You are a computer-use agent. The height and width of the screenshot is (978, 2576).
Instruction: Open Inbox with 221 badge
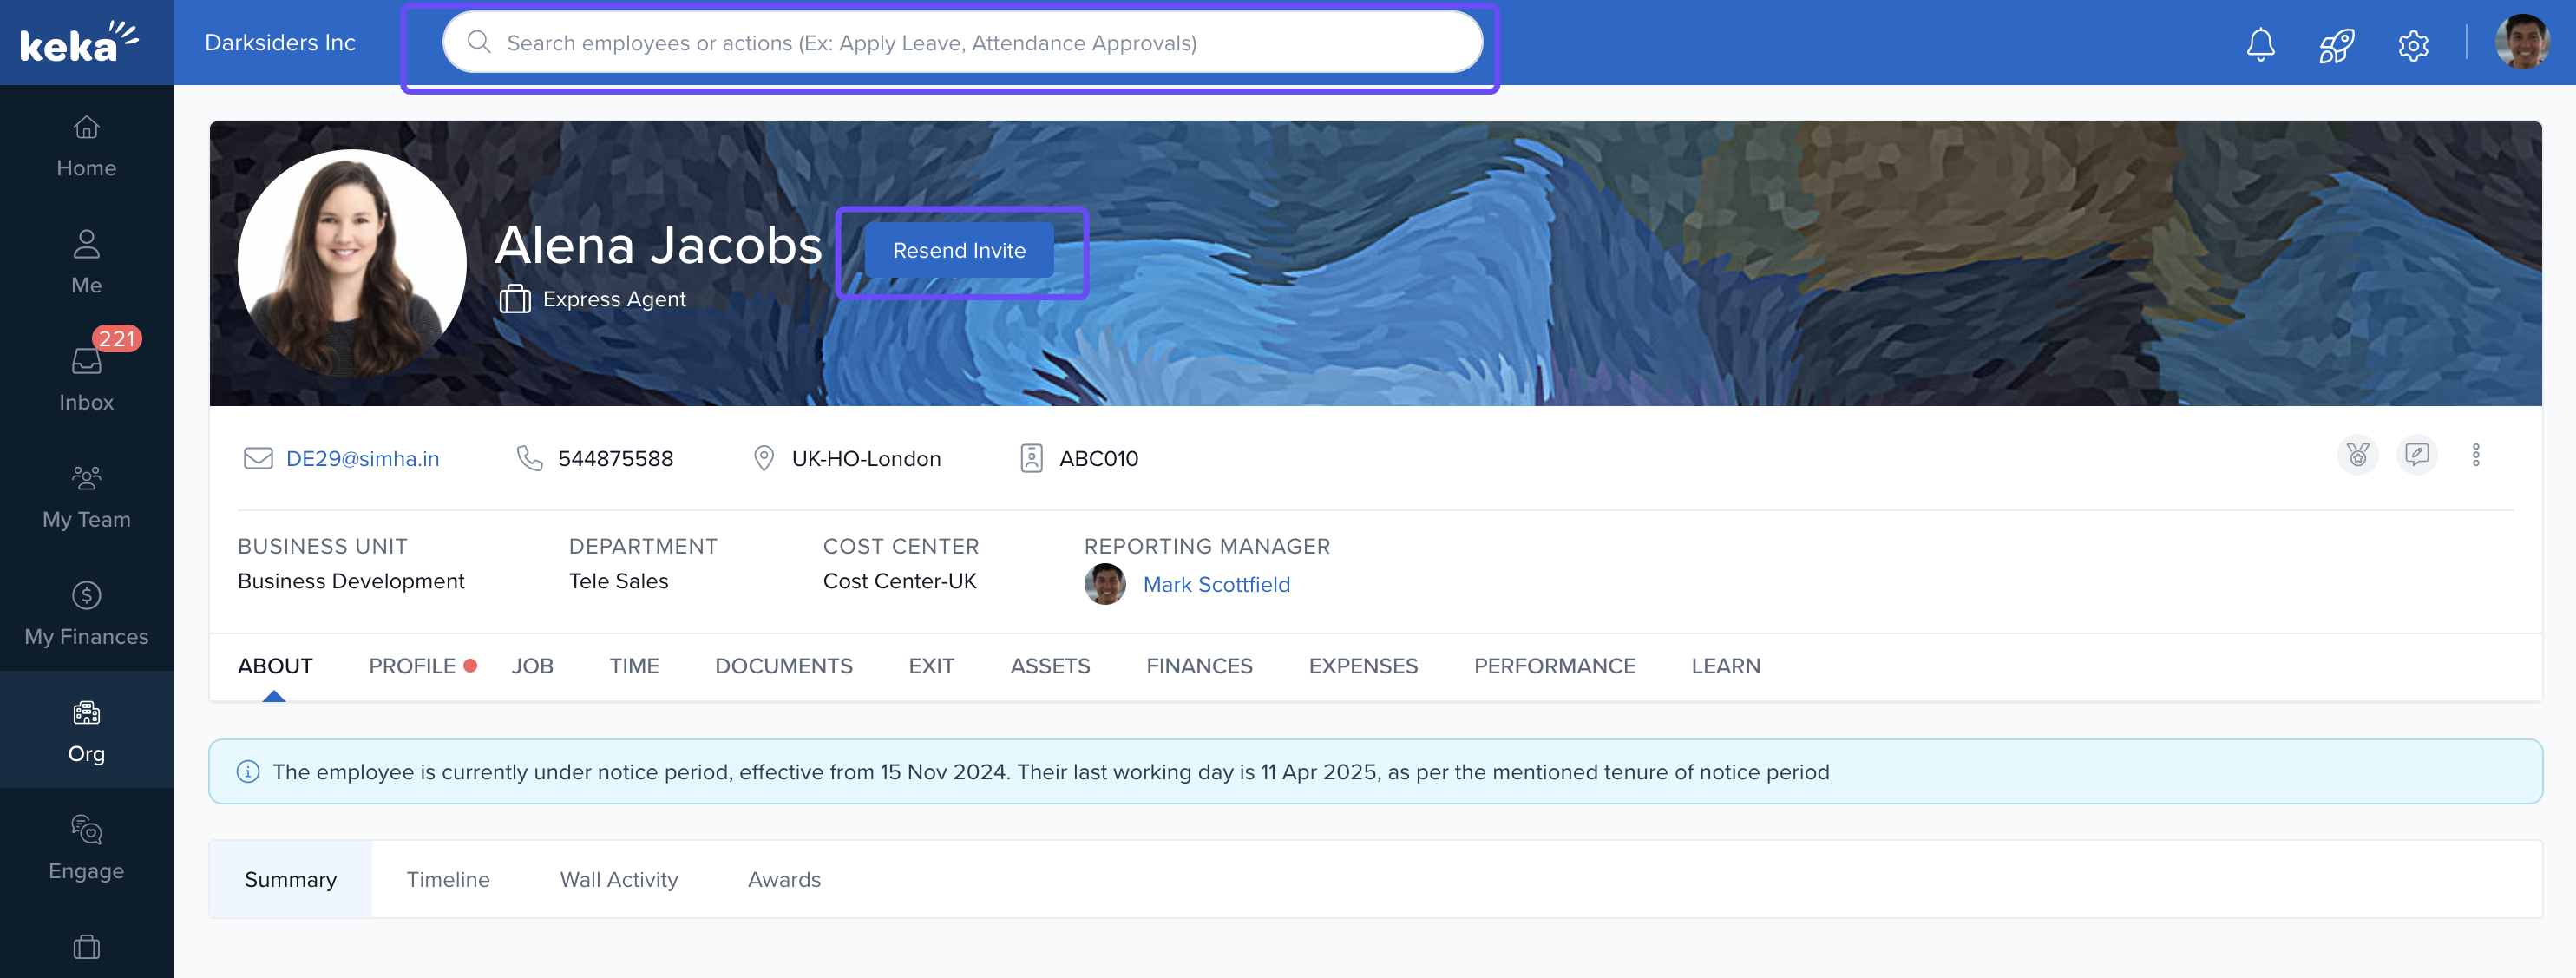(x=86, y=379)
